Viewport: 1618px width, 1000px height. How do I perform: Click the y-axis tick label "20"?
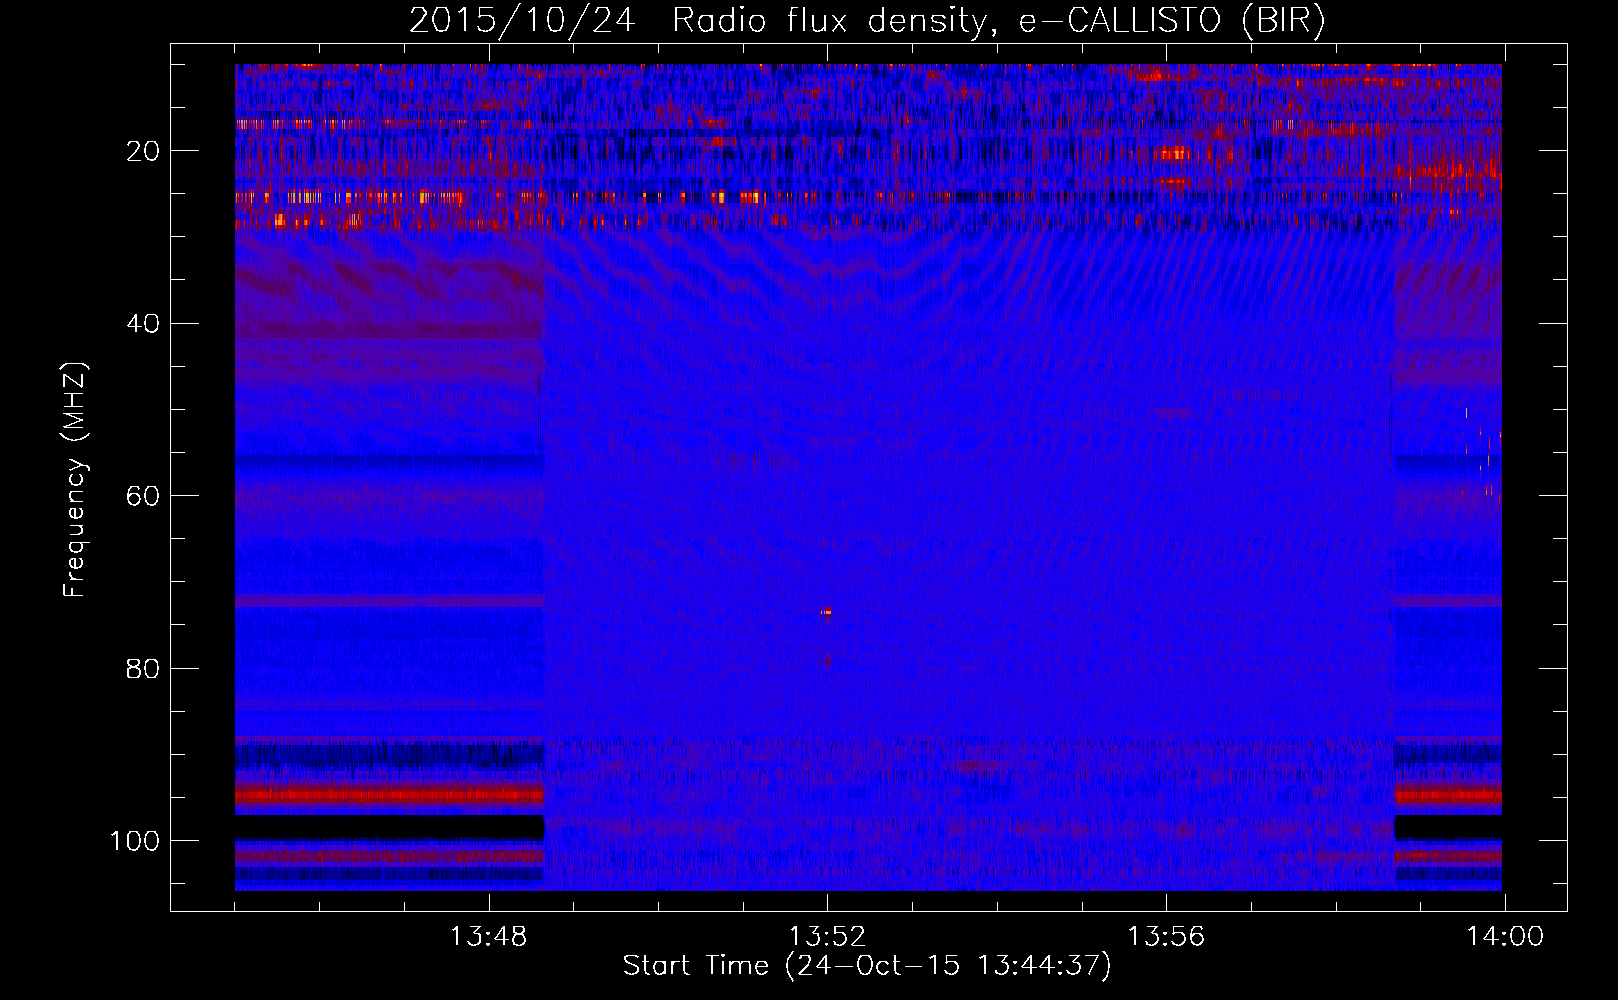pyautogui.click(x=144, y=151)
